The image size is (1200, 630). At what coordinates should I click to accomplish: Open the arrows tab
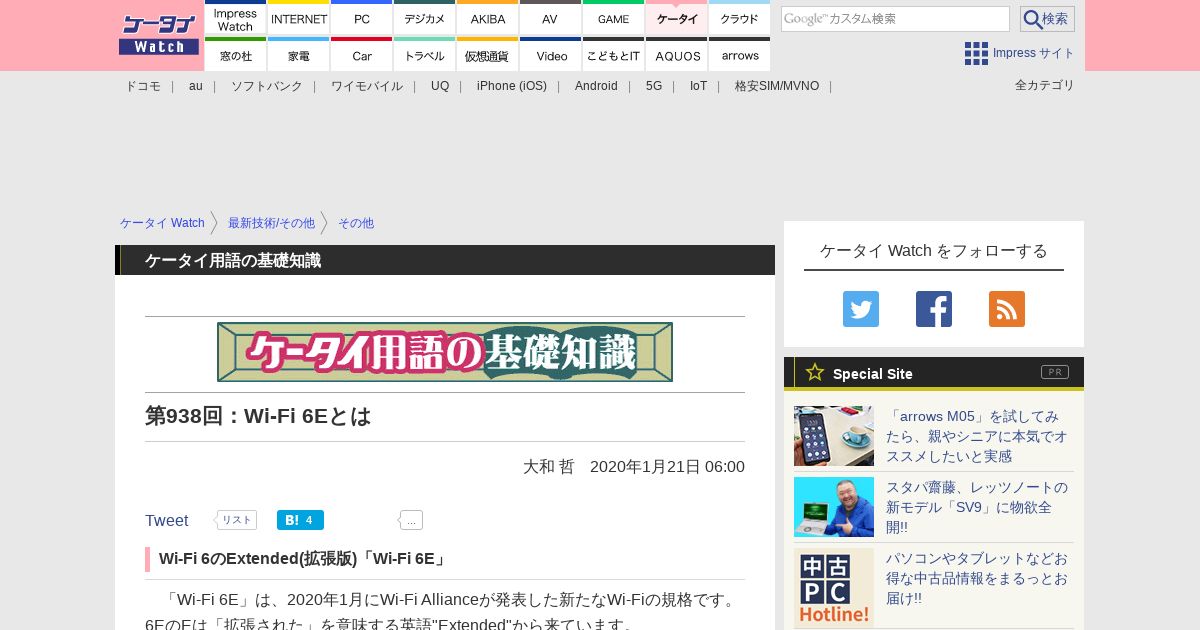tap(740, 54)
